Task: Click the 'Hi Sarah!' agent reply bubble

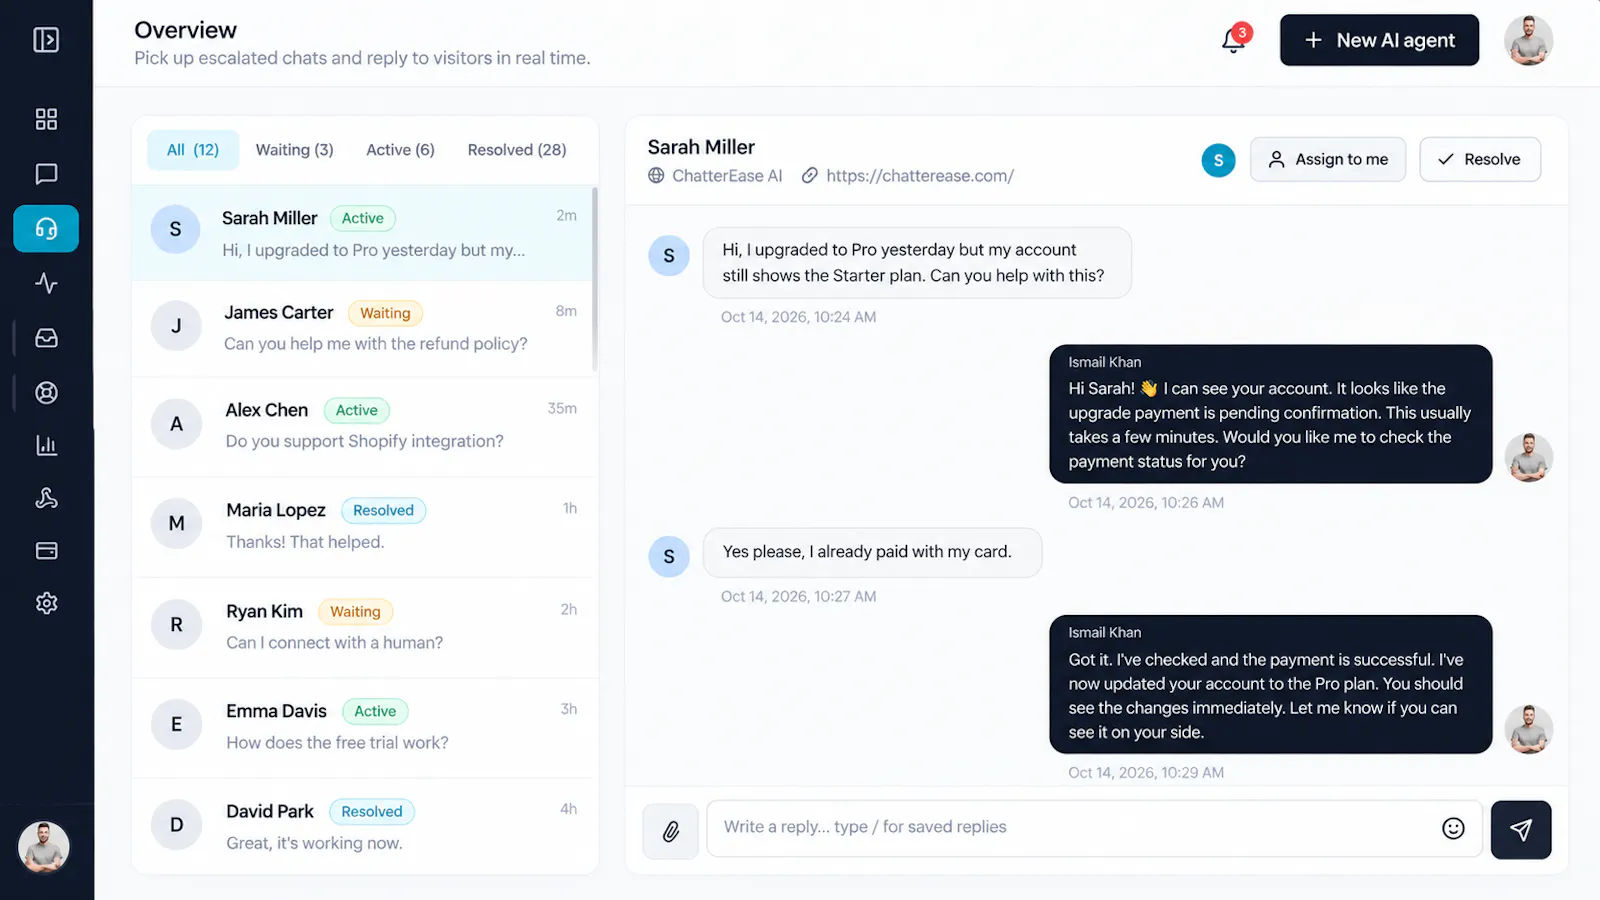Action: (1270, 414)
